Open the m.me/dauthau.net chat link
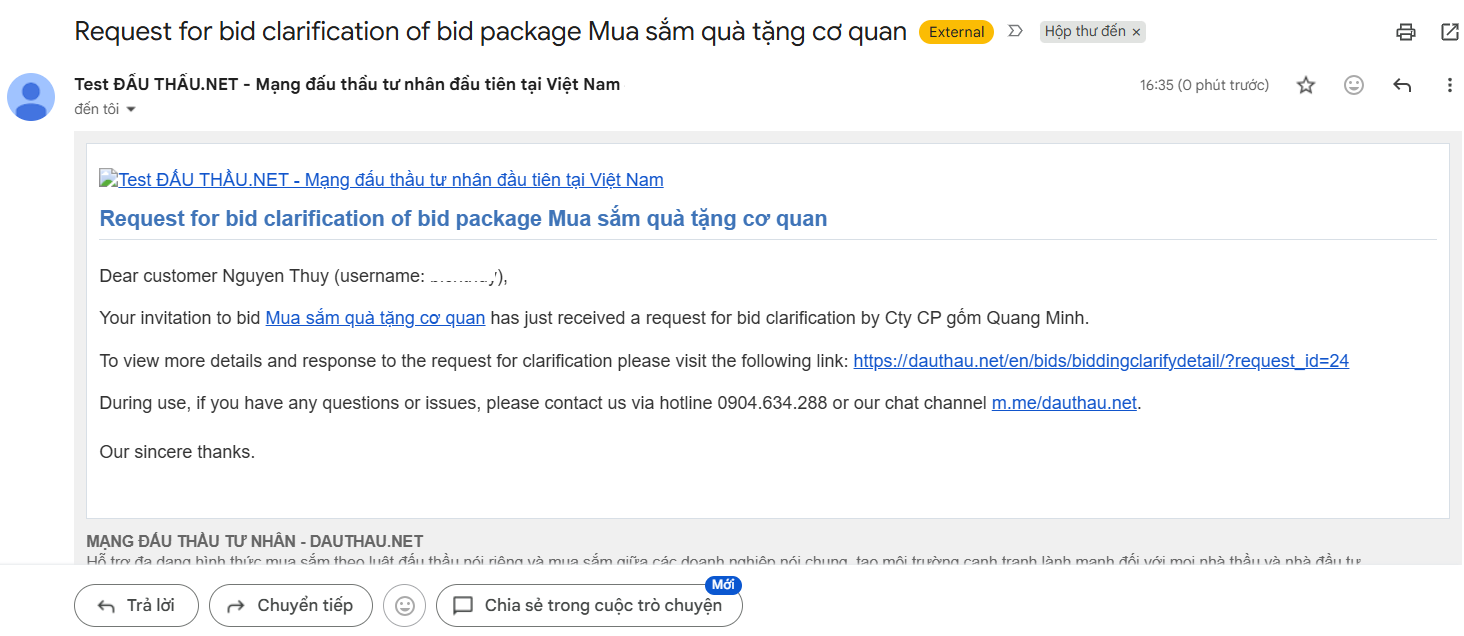This screenshot has height=636, width=1464. (1064, 403)
